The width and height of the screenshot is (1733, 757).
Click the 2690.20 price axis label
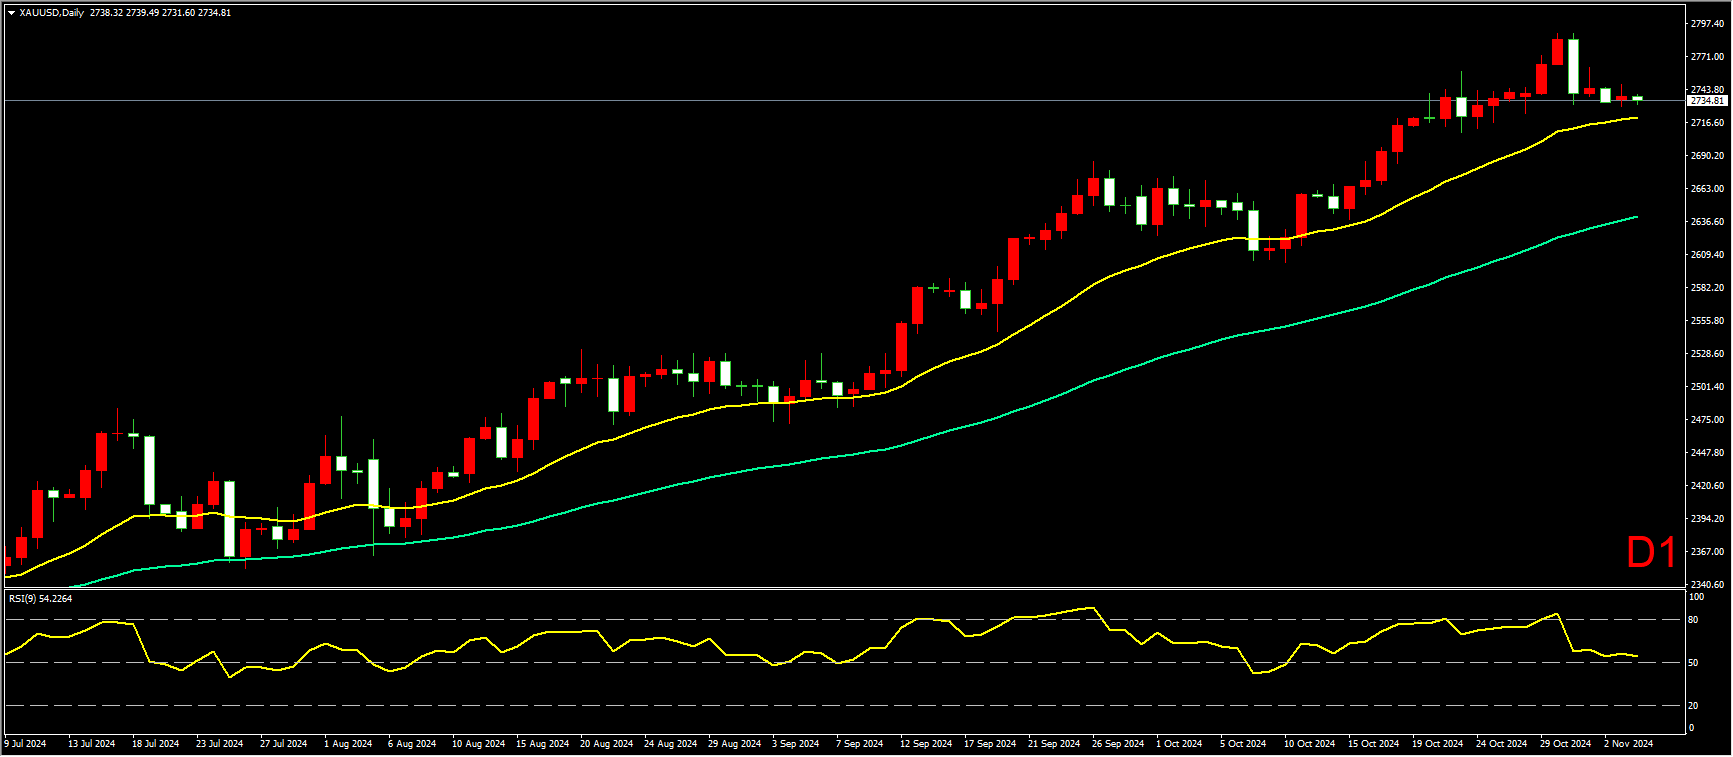pyautogui.click(x=1707, y=156)
